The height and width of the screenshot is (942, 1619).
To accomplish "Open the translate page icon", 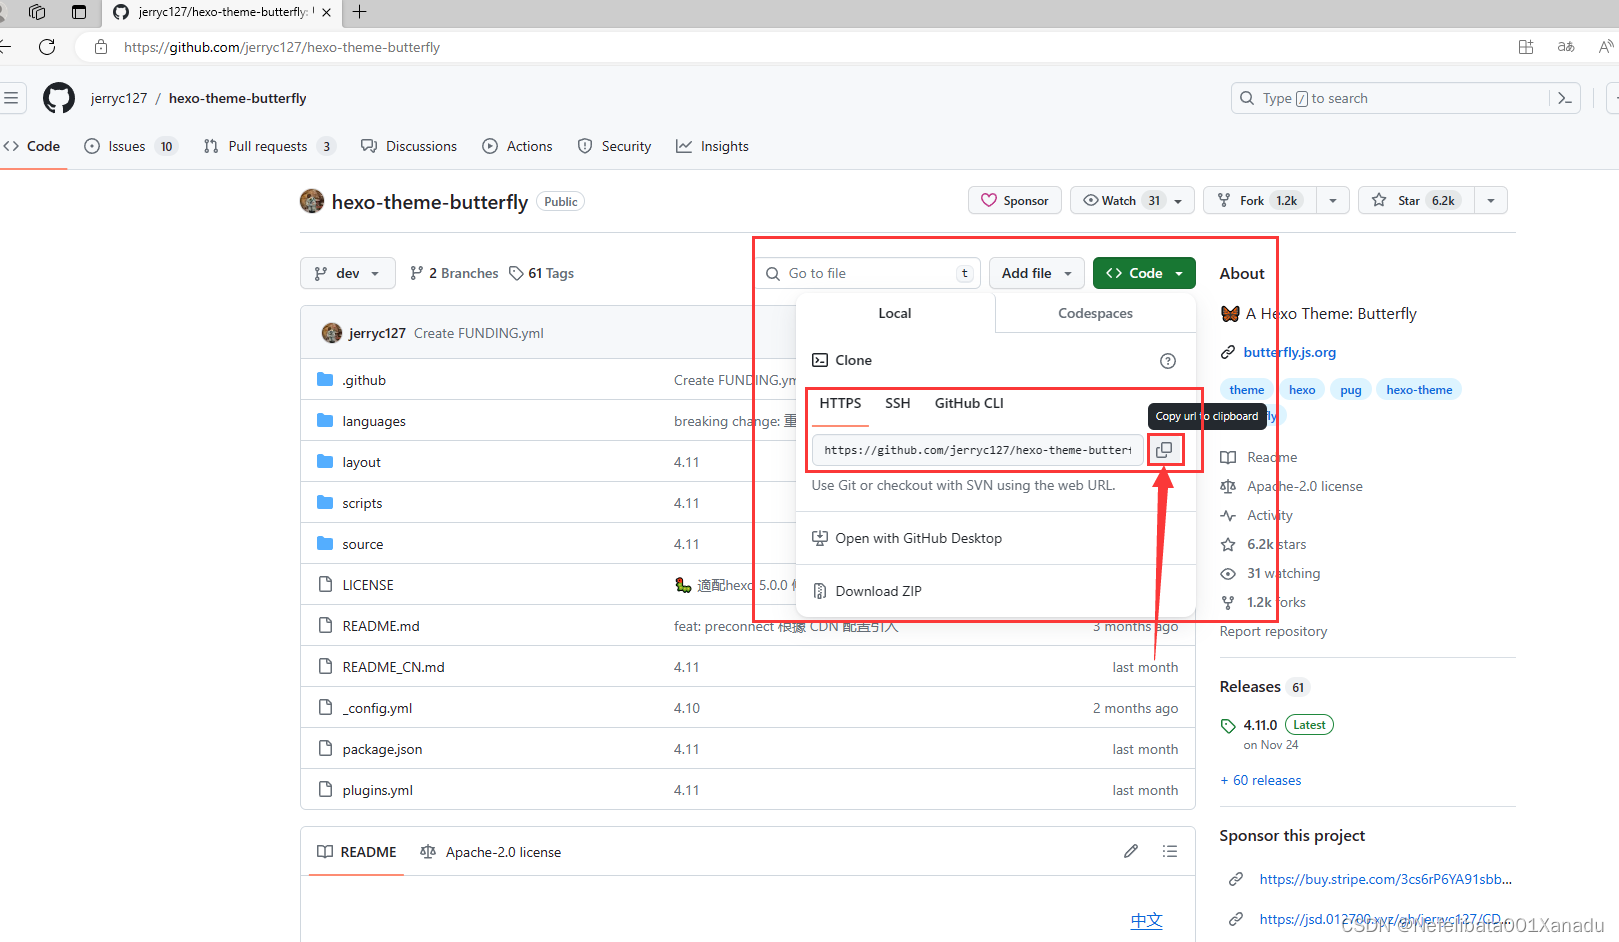I will pyautogui.click(x=1566, y=47).
